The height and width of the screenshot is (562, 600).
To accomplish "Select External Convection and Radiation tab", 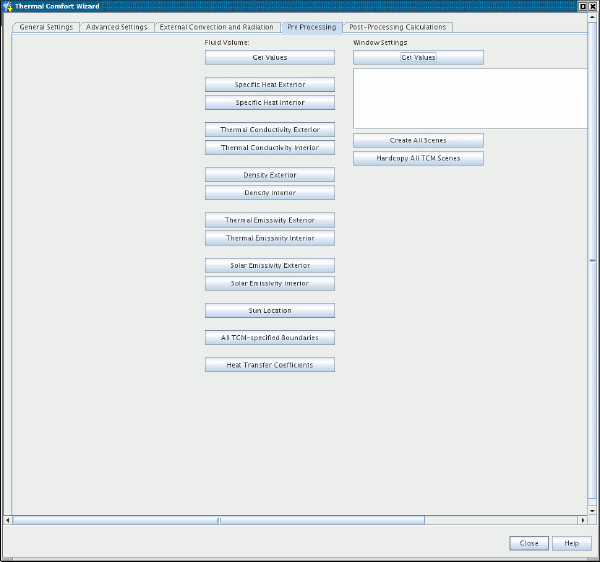I will (x=217, y=27).
